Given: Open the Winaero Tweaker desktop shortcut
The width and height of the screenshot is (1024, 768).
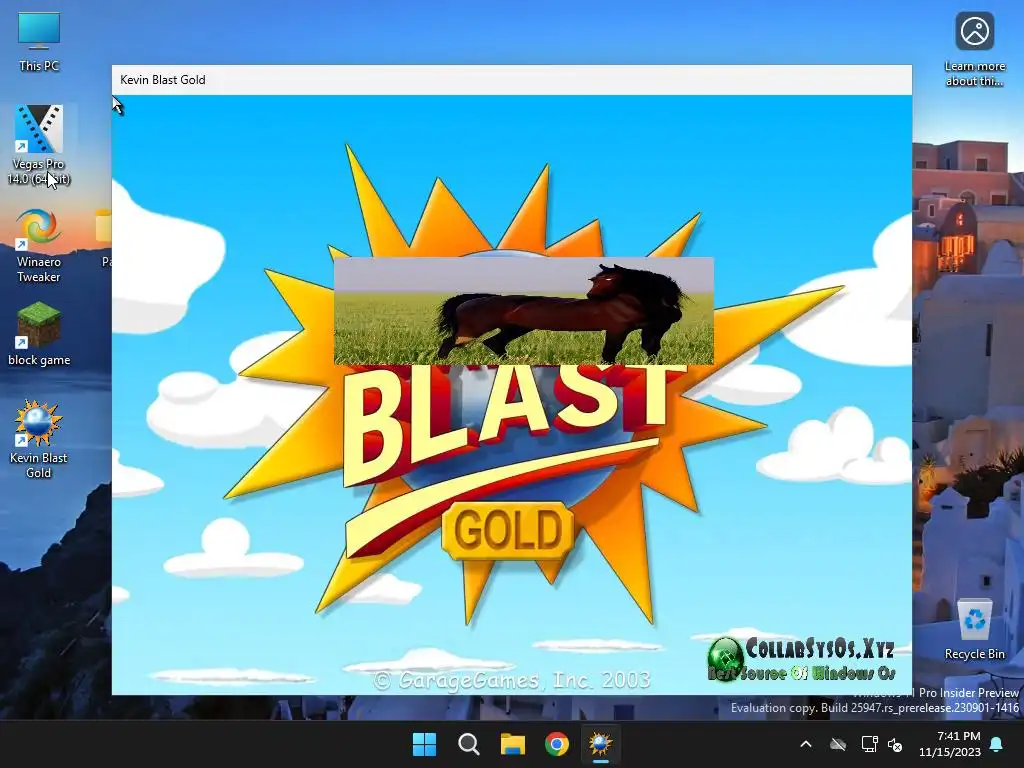Looking at the screenshot, I should point(39,246).
